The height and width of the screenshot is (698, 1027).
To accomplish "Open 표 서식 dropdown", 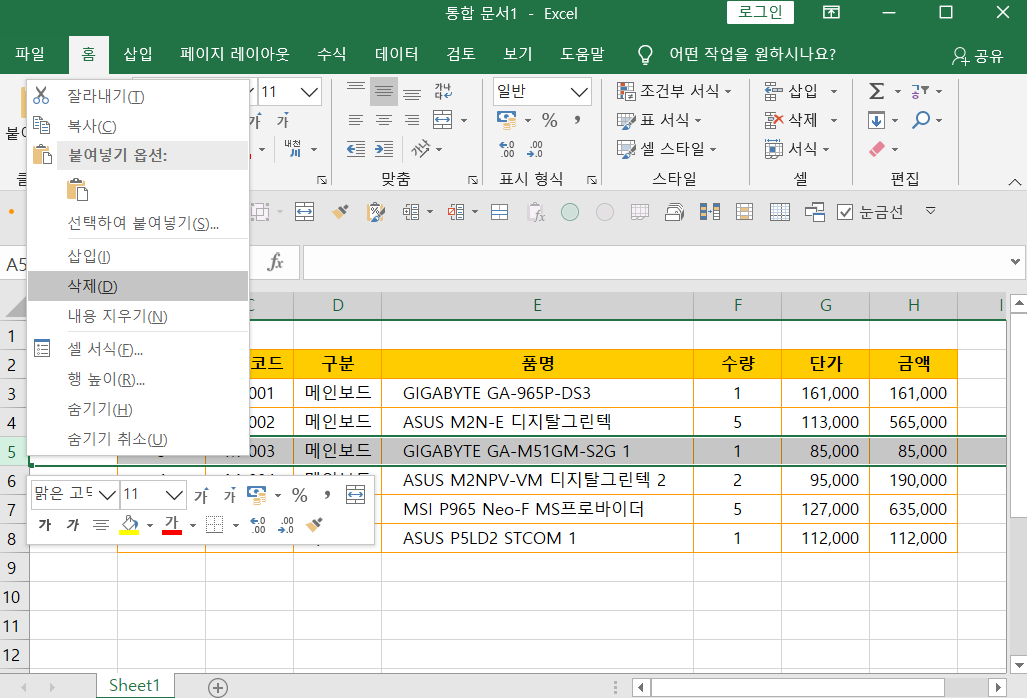I will click(659, 120).
